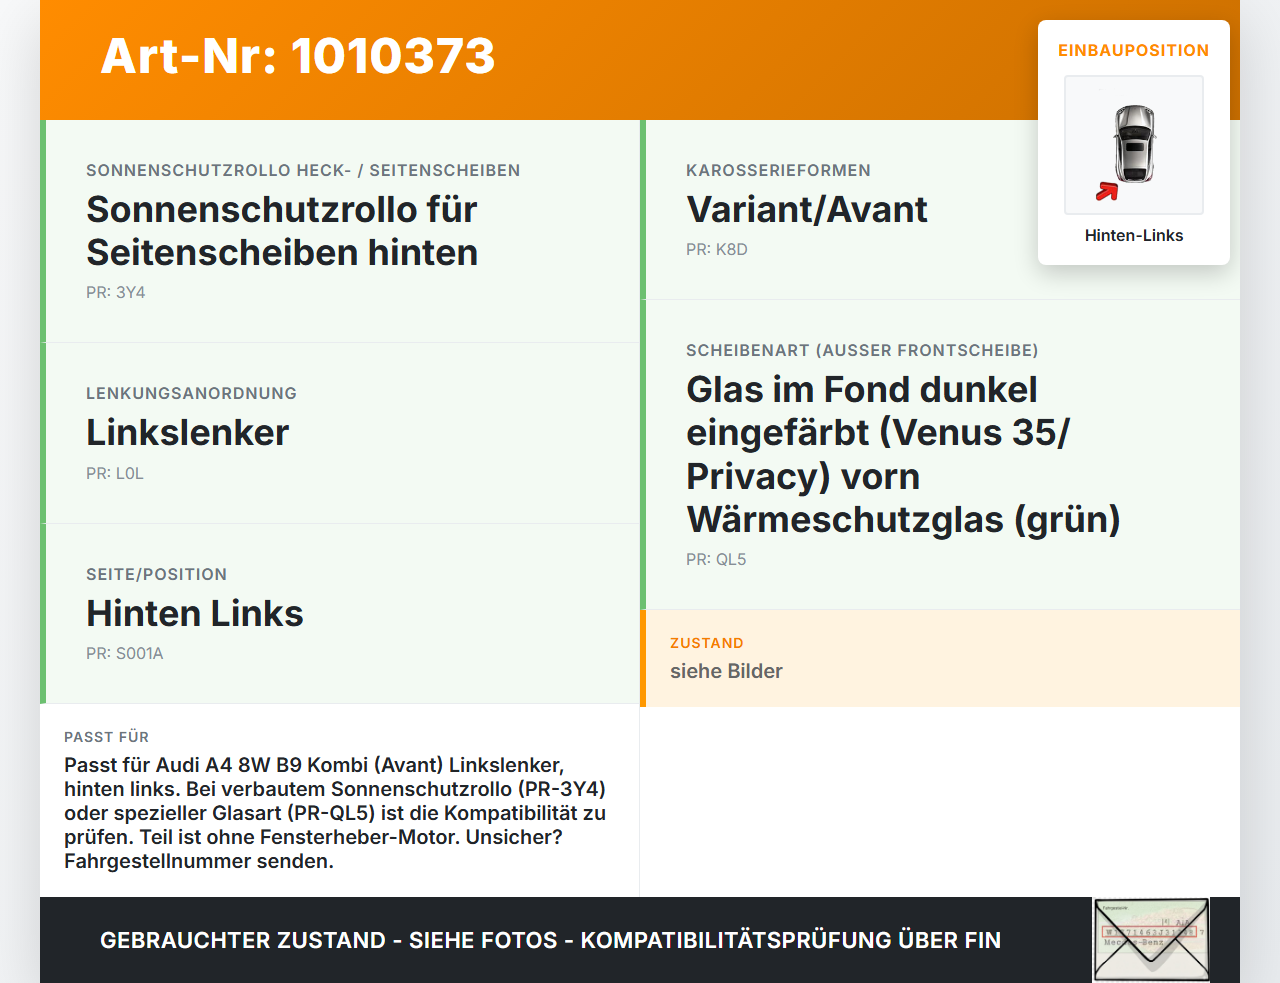
Task: Click the green bar next to Seite/Position
Action: click(42, 613)
